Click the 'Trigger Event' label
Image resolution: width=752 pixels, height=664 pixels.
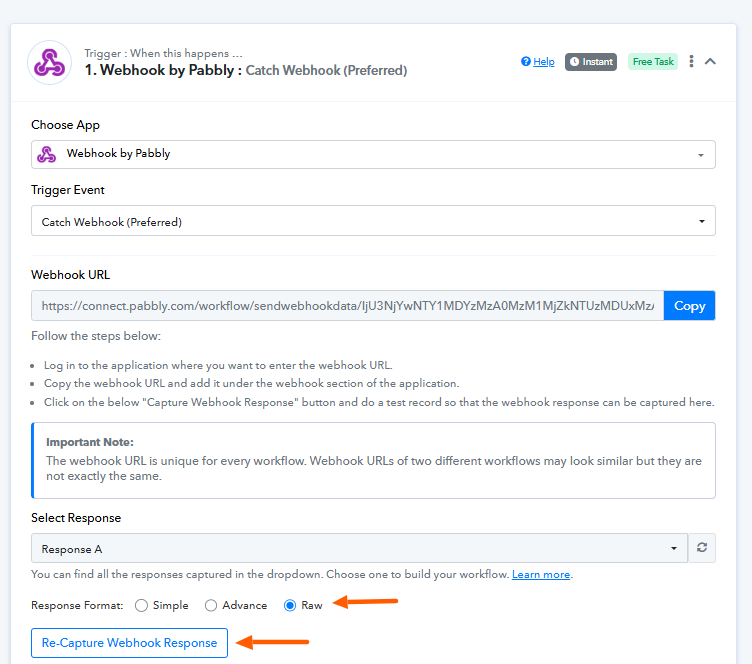pos(68,190)
